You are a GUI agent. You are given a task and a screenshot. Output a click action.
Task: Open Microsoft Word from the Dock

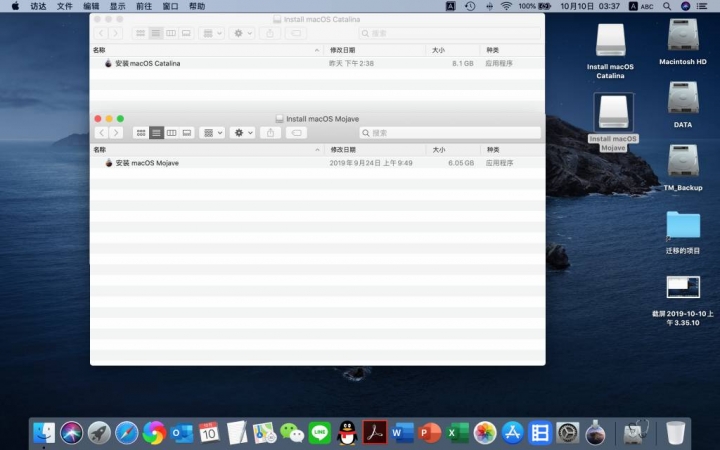[x=402, y=433]
